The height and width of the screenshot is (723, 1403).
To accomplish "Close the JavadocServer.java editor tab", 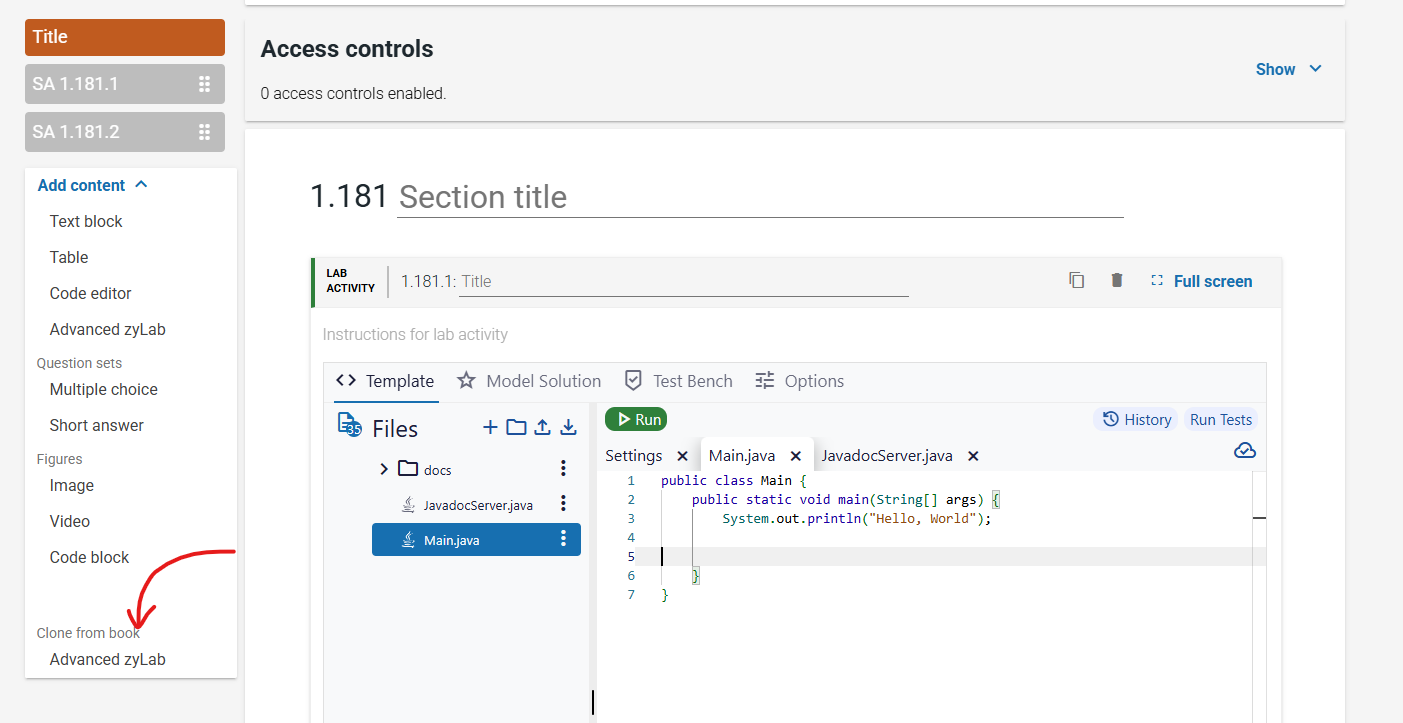I will tap(973, 456).
